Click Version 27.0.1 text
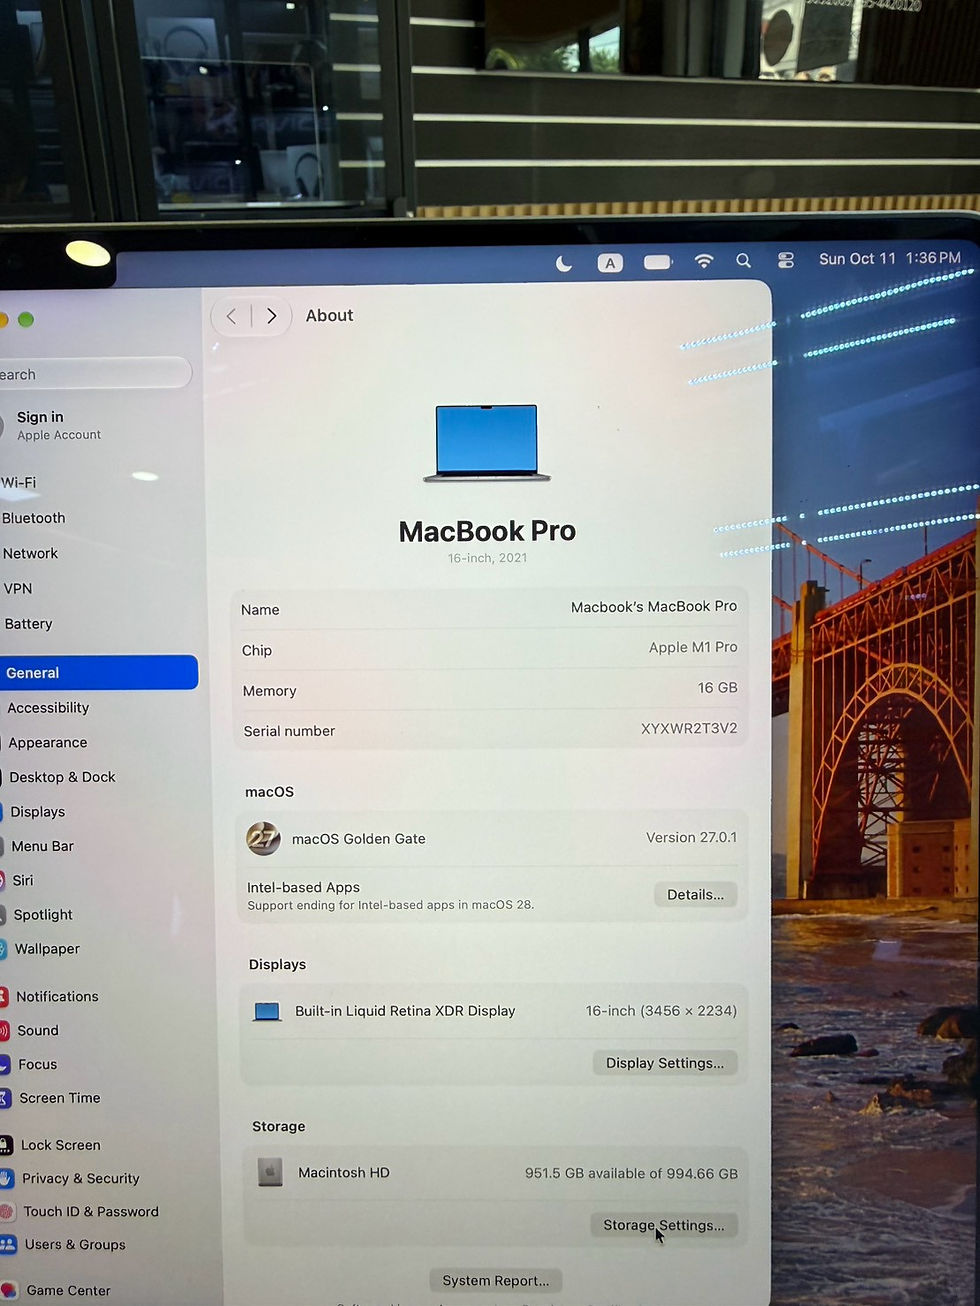 click(691, 837)
